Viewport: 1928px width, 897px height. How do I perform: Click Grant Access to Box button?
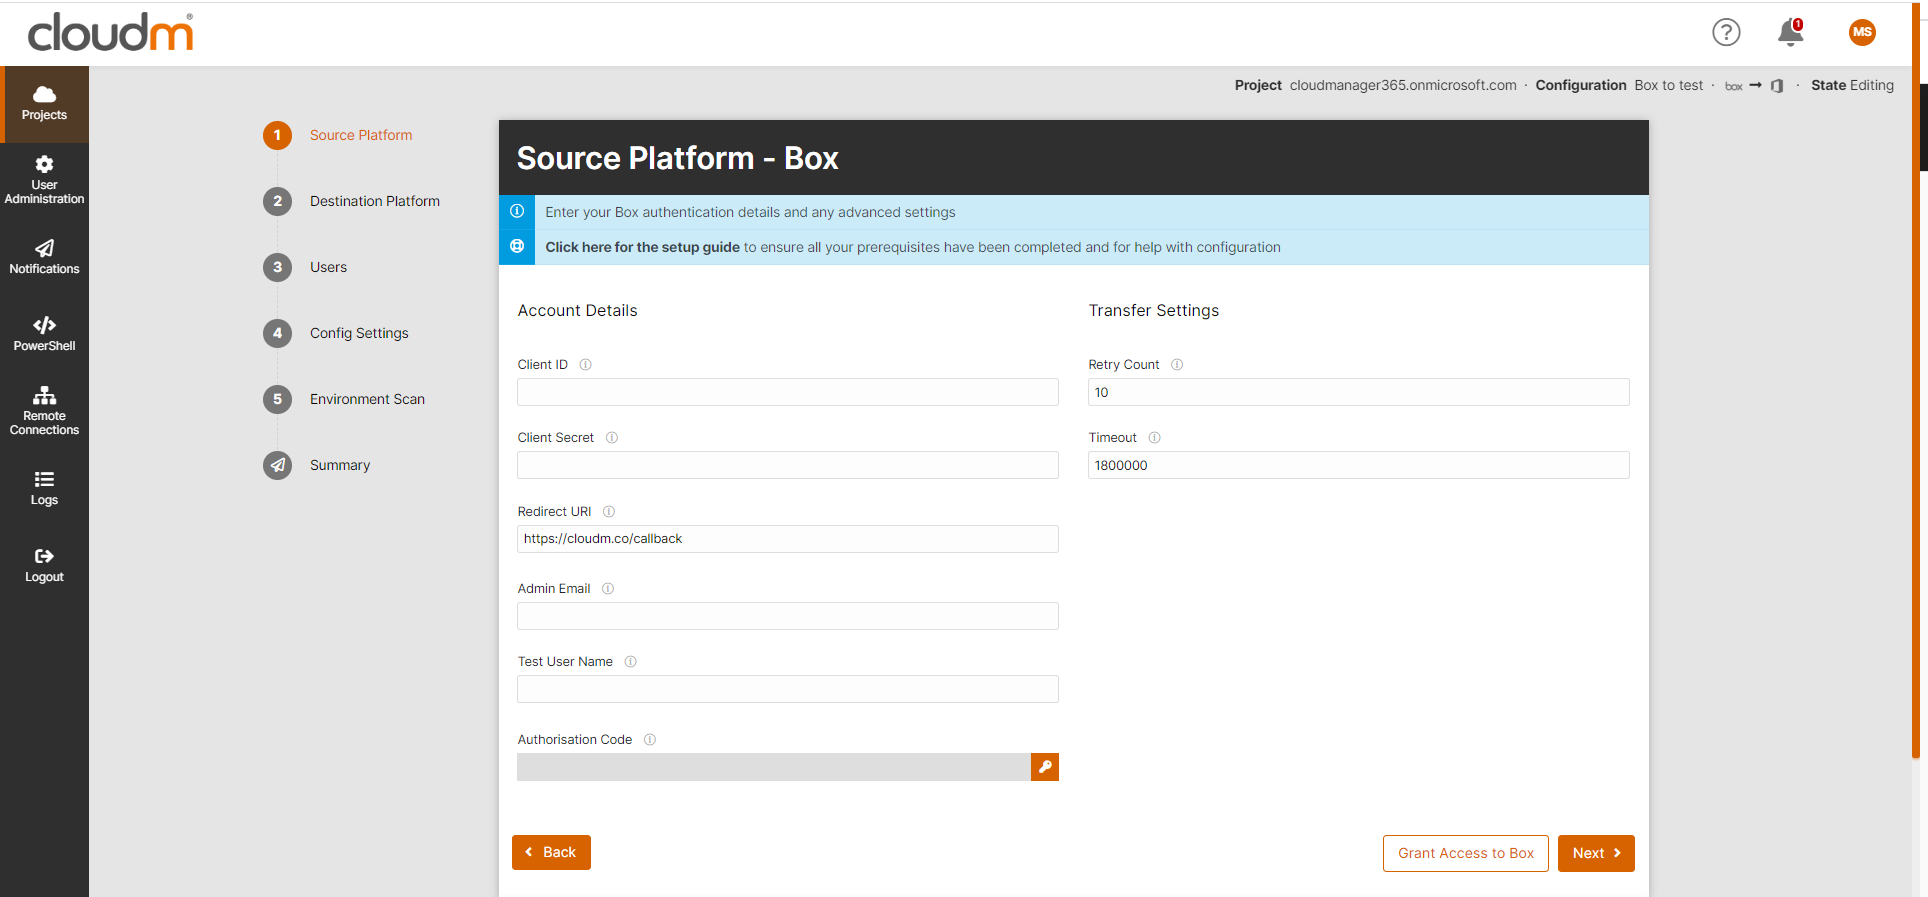(x=1466, y=853)
